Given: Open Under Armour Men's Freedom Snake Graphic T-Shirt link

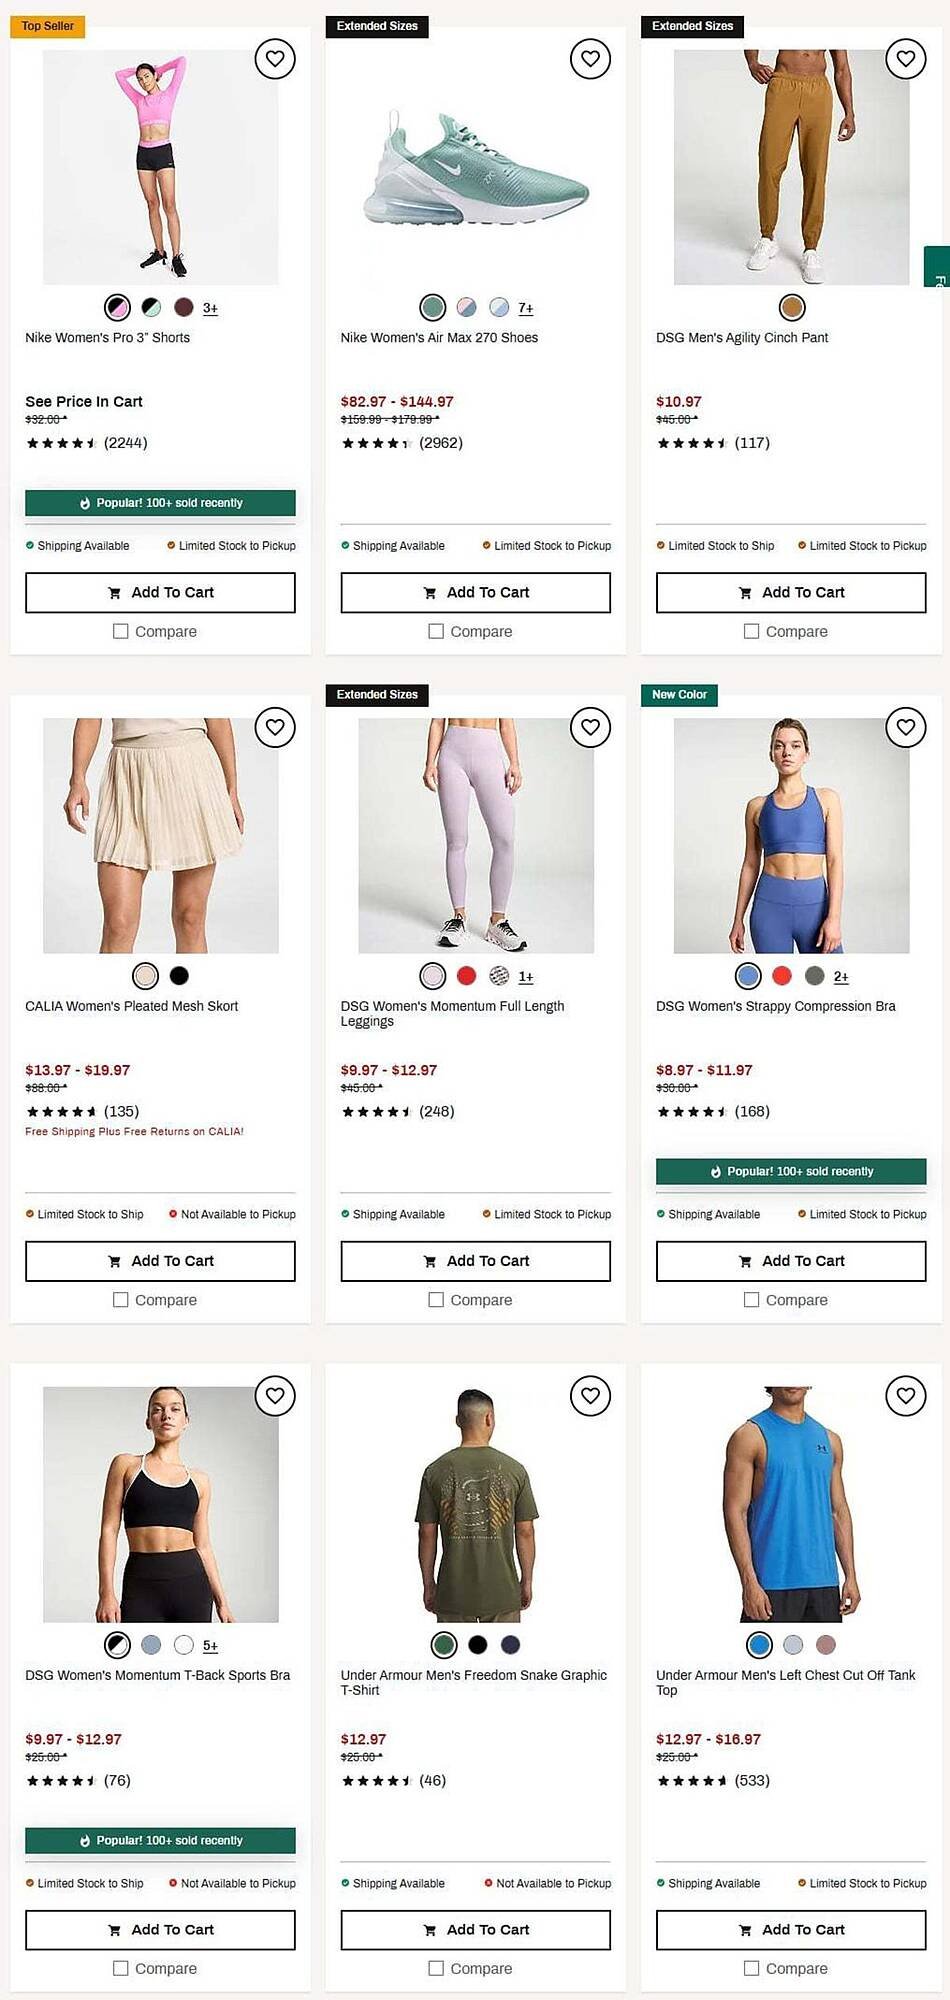Looking at the screenshot, I should point(473,1682).
